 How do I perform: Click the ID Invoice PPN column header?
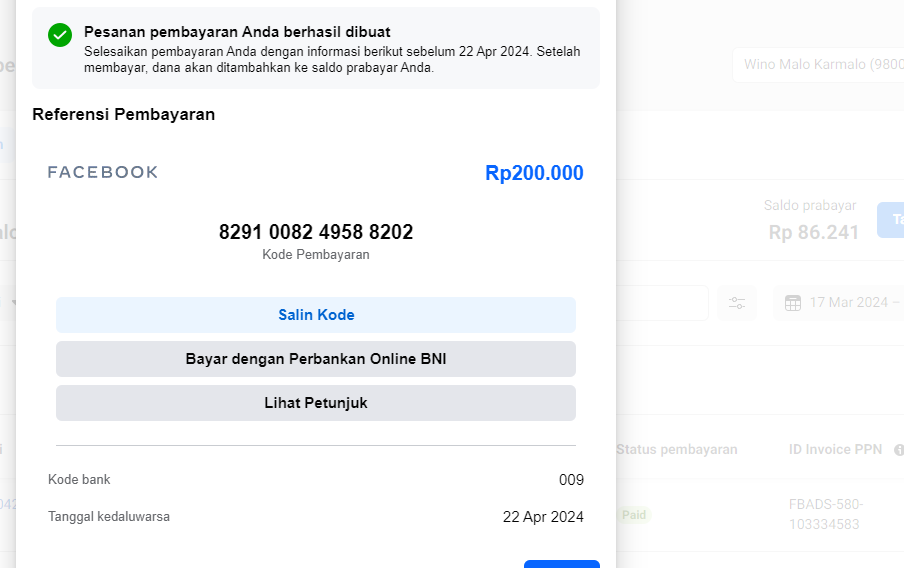click(x=835, y=450)
